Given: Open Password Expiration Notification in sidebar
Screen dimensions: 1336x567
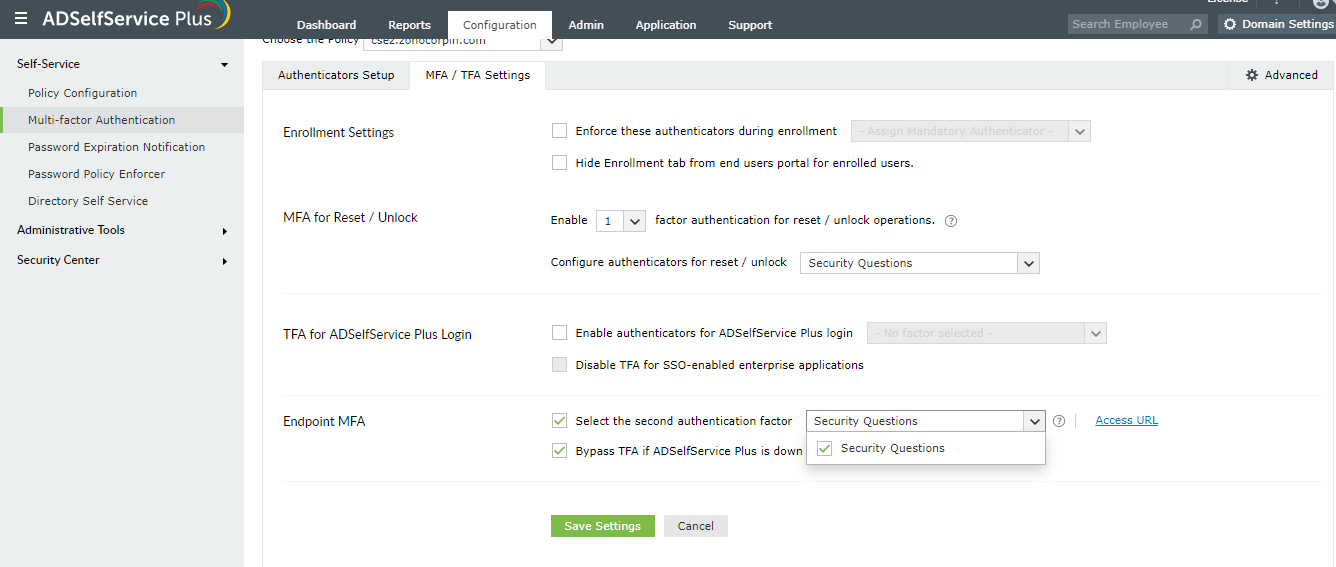Looking at the screenshot, I should (x=116, y=147).
